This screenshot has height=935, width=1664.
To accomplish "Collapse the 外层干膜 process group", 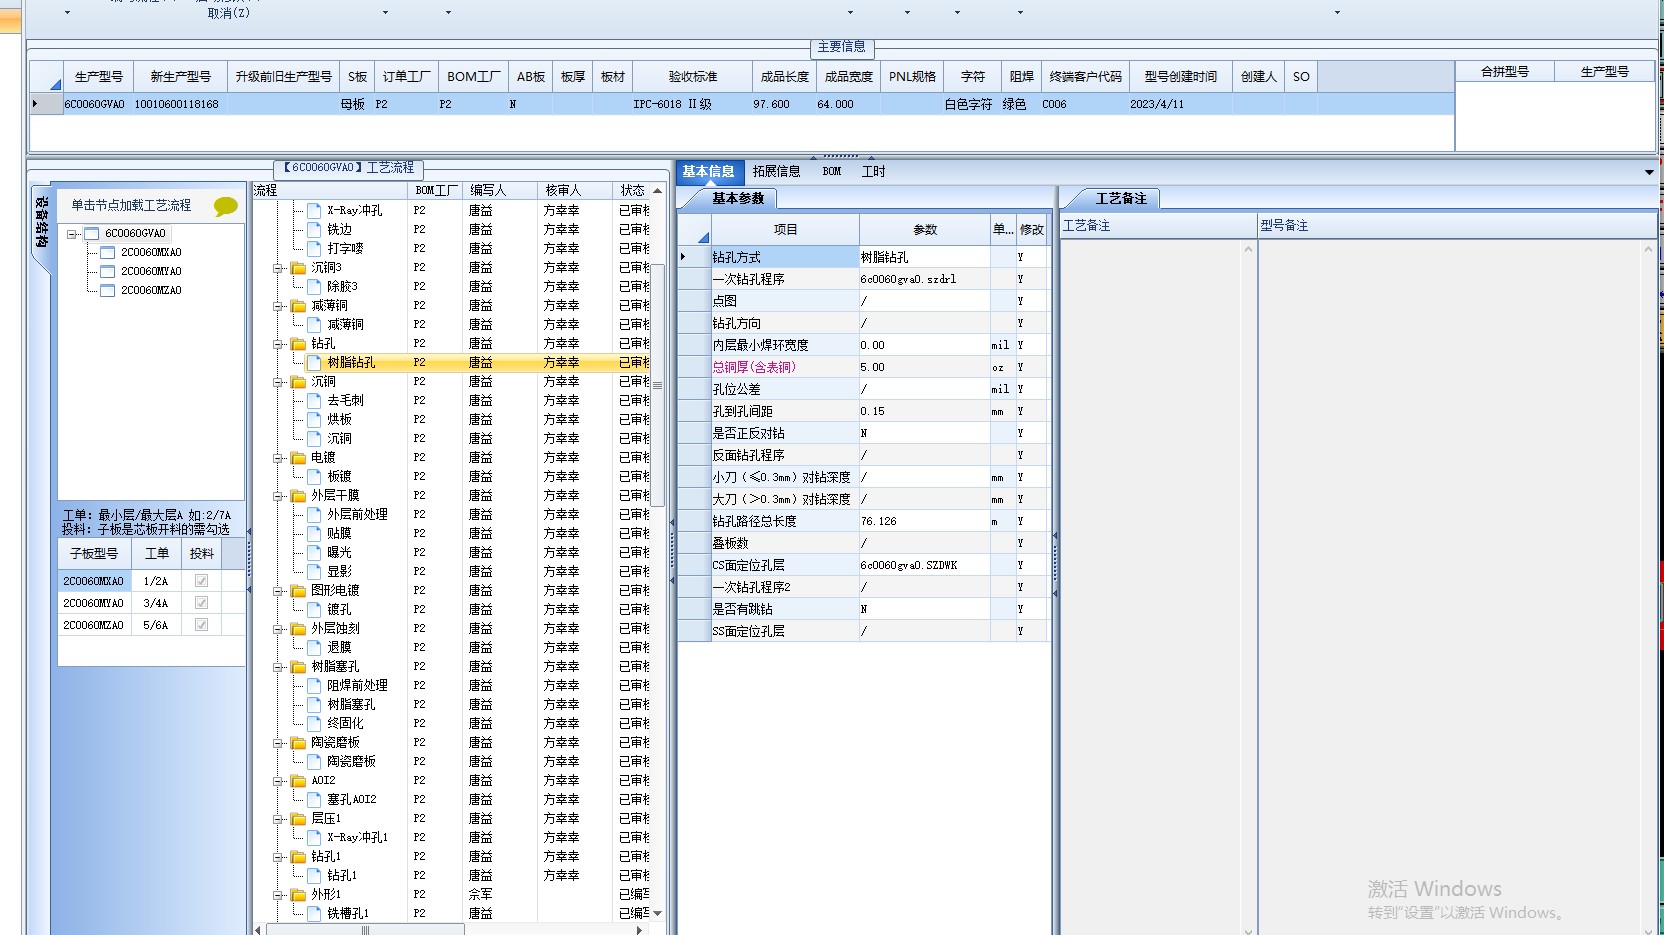I will point(279,496).
